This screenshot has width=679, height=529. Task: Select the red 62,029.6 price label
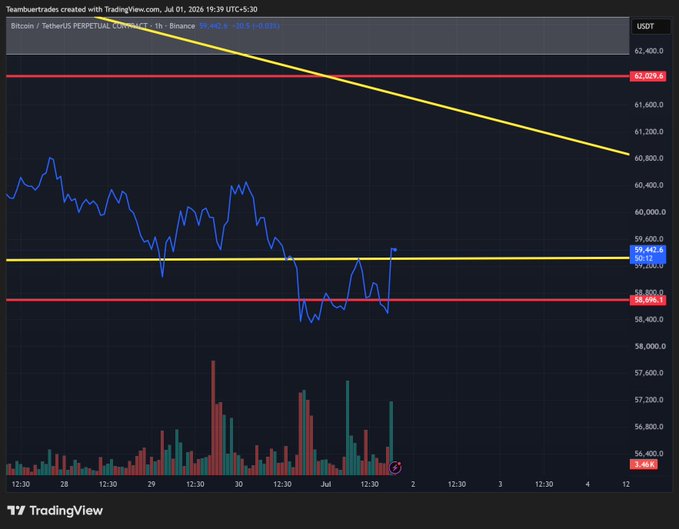click(x=648, y=76)
